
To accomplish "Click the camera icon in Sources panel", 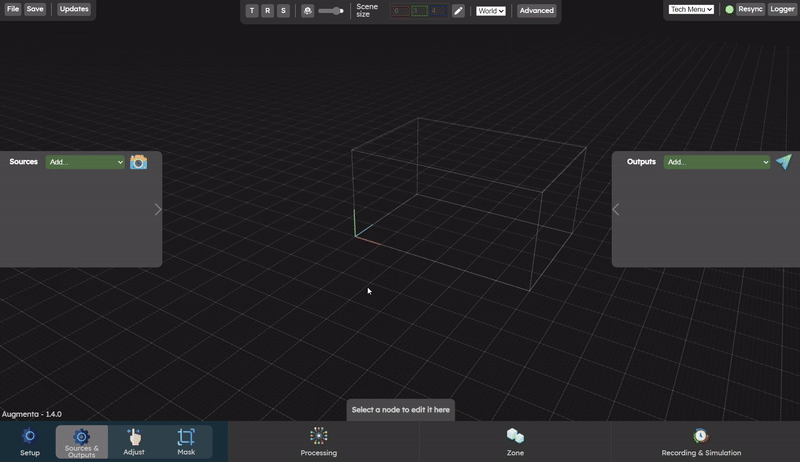I will click(x=138, y=162).
